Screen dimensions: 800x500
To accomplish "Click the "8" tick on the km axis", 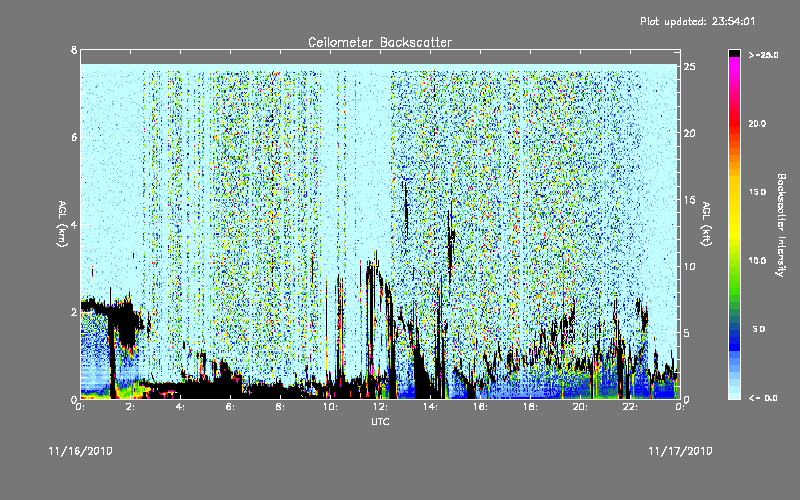I will pos(74,50).
